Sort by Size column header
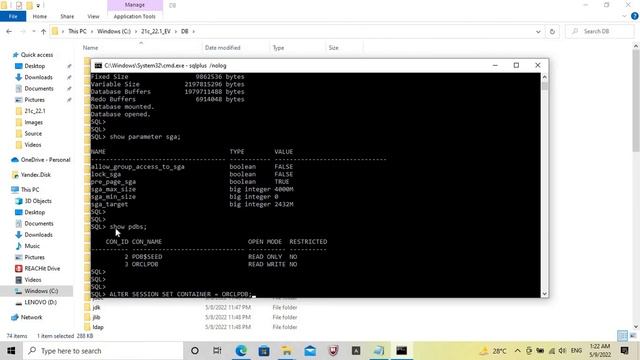Viewport: 640px width, 360px height. pyautogui.click(x=333, y=48)
